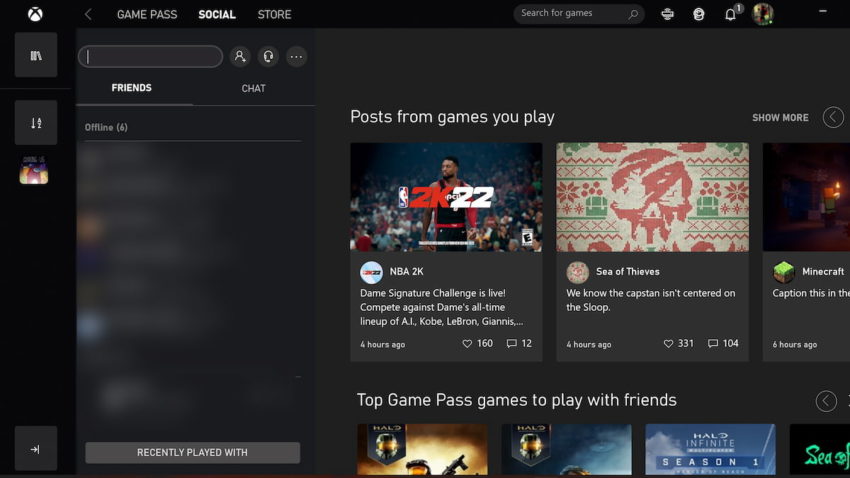Click the Xbox logo icon
The image size is (850, 478).
click(35, 14)
